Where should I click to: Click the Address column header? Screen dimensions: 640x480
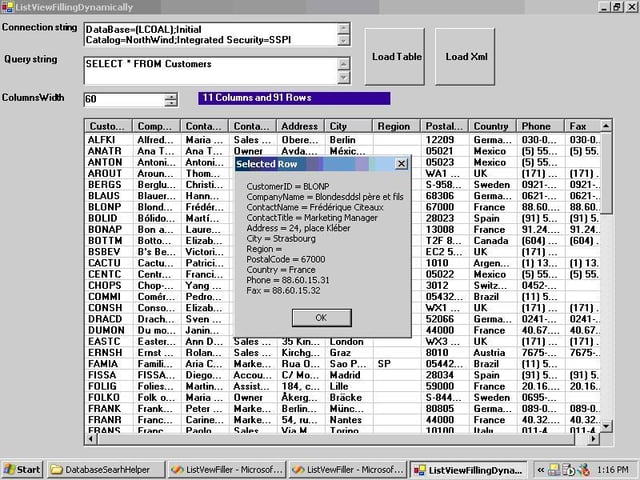tap(300, 126)
